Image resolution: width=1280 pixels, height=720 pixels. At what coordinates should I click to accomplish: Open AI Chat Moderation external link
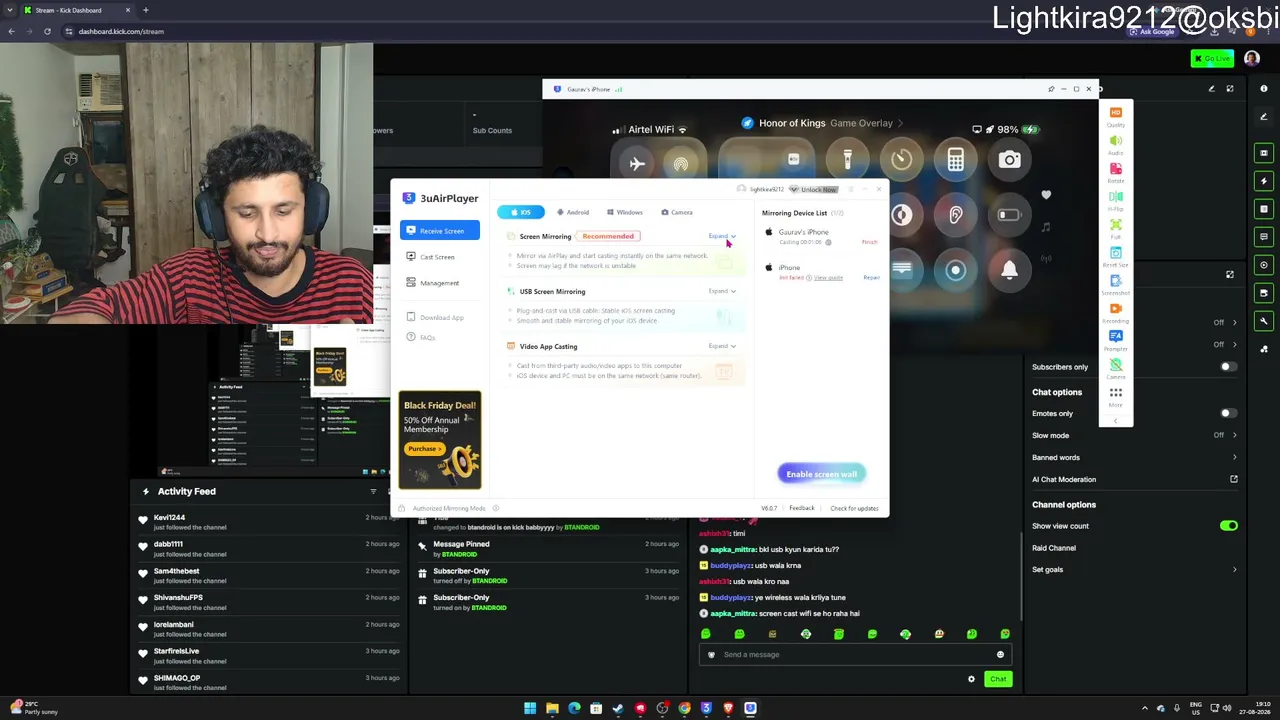tap(1234, 479)
